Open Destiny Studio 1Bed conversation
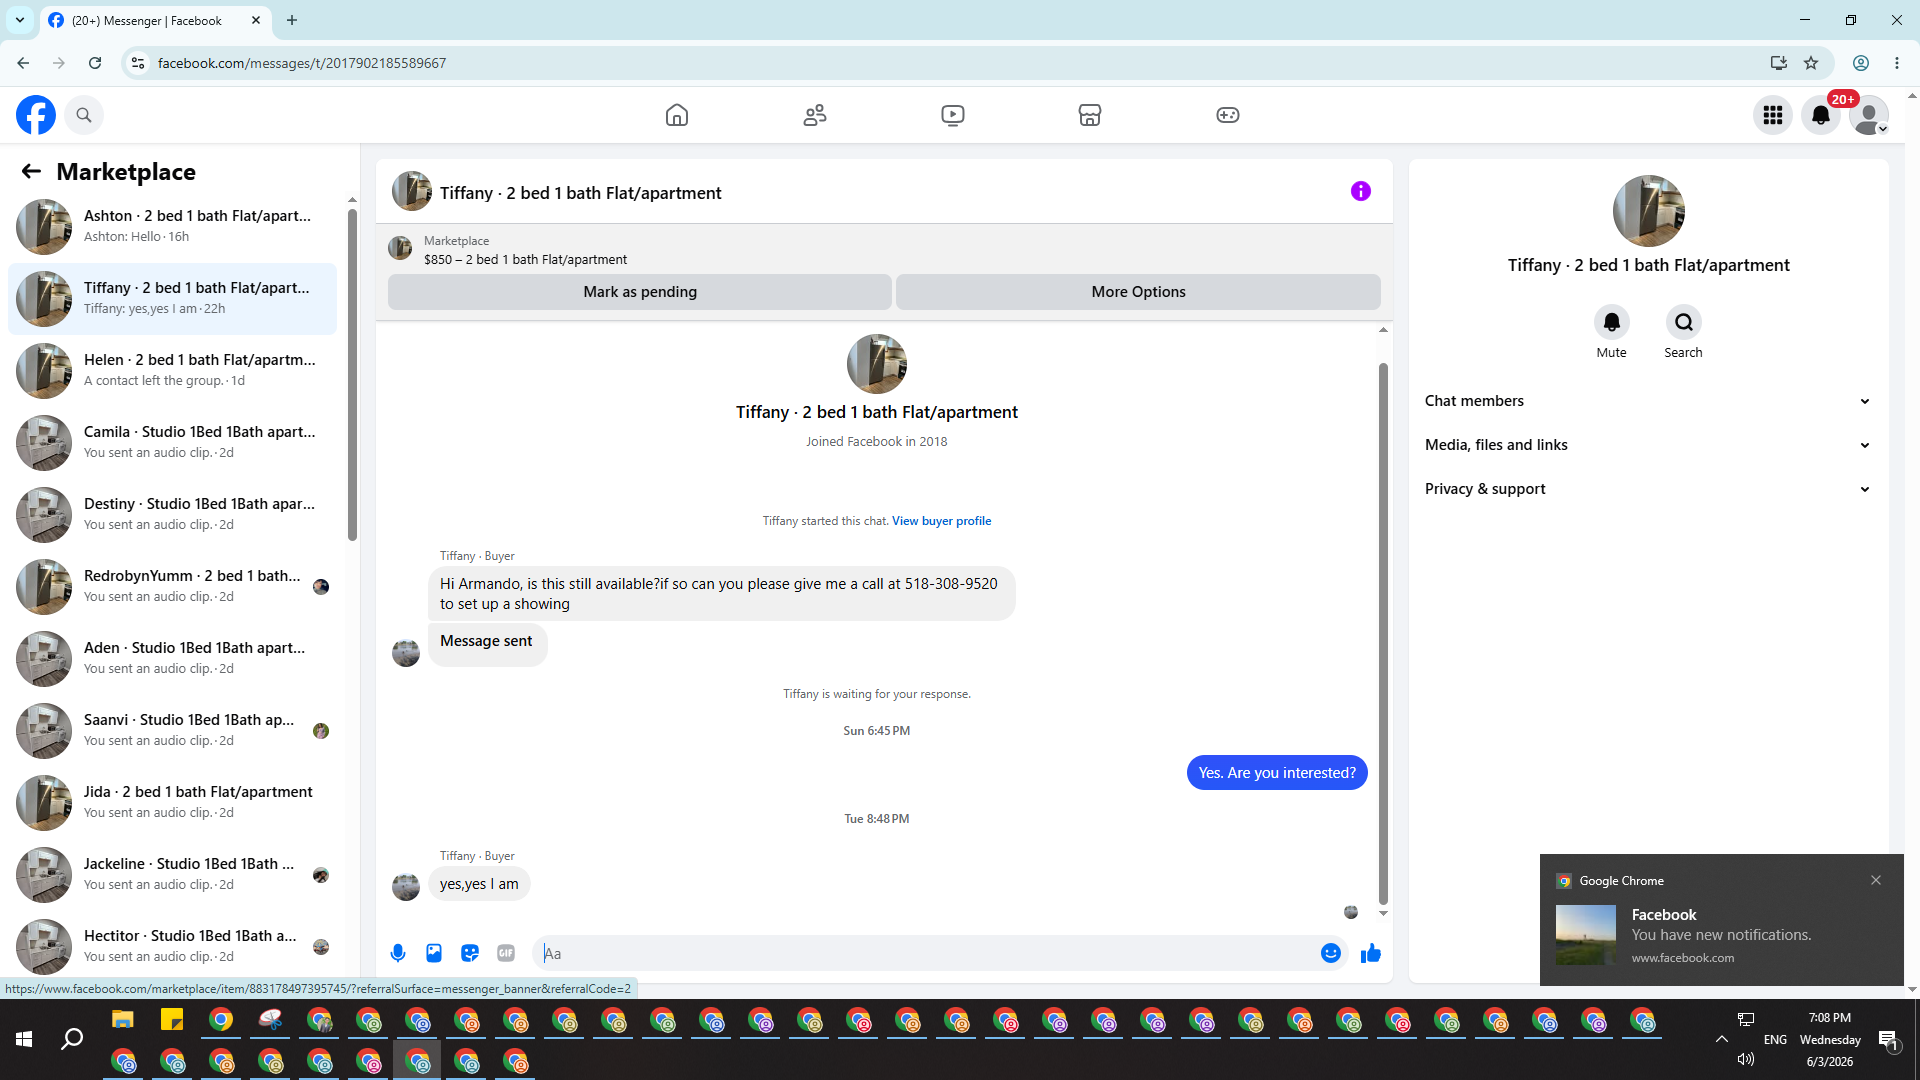 click(172, 515)
